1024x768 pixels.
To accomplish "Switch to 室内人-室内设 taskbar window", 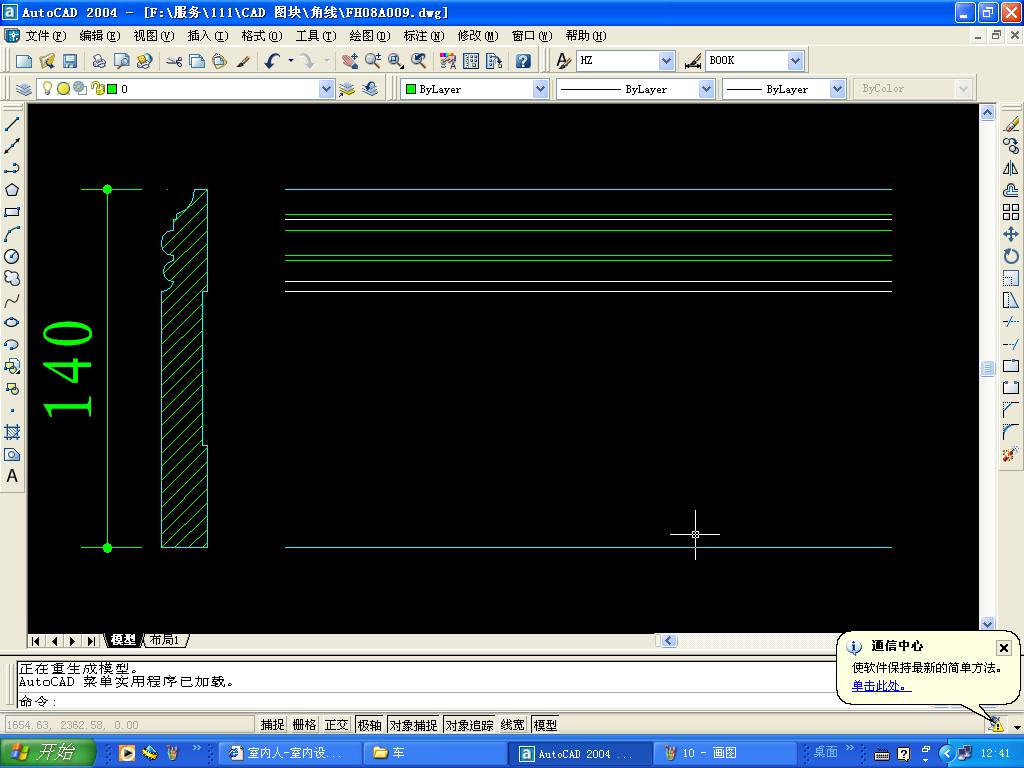I will pyautogui.click(x=288, y=753).
